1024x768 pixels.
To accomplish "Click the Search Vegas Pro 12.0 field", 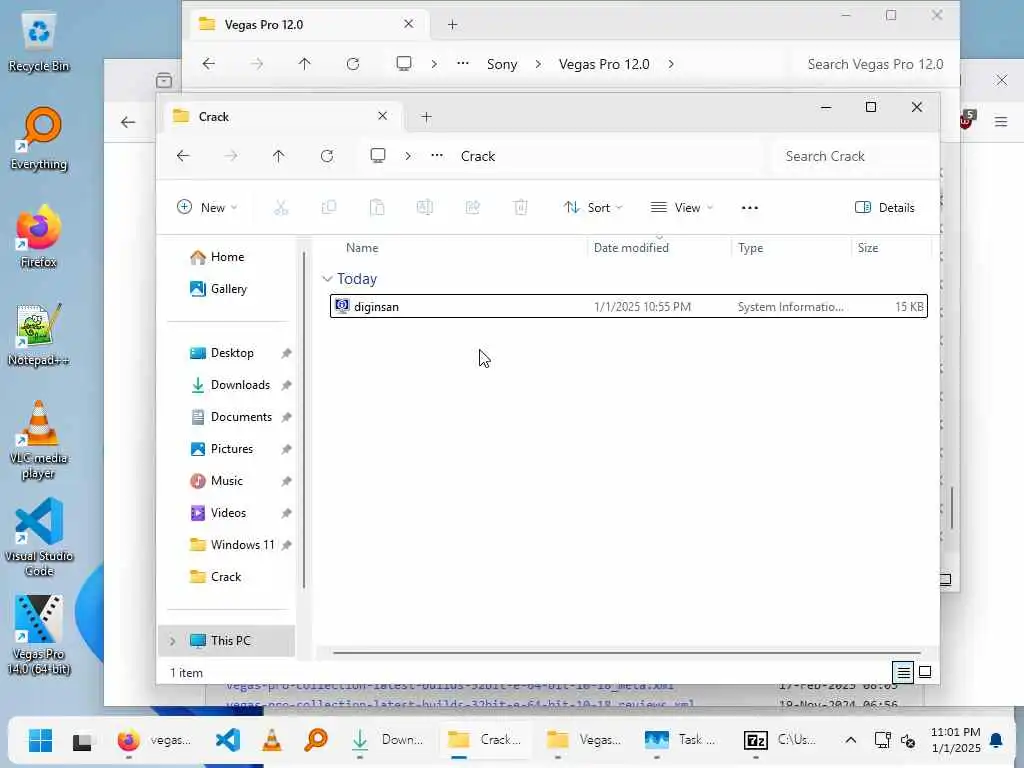I will click(875, 64).
